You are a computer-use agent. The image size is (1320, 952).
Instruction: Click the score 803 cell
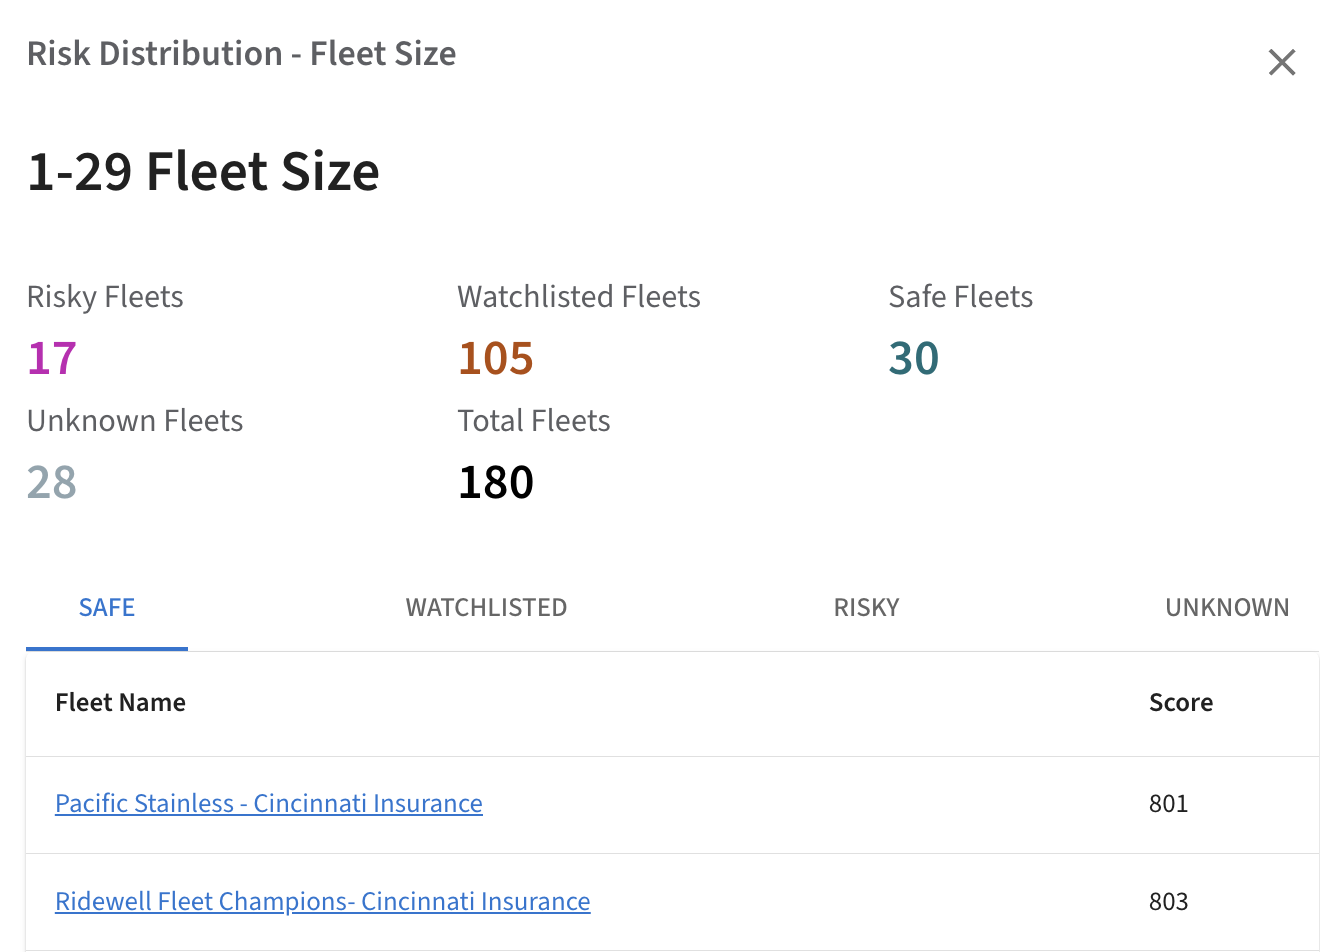coord(1168,902)
